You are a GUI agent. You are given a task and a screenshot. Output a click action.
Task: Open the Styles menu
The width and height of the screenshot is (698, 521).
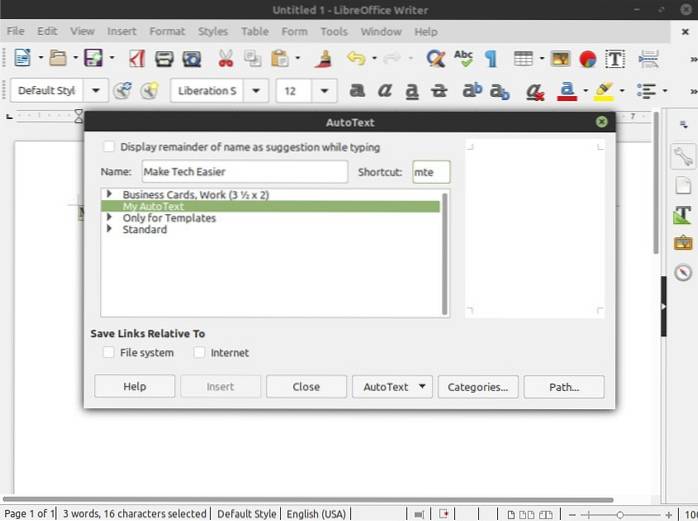click(x=213, y=31)
